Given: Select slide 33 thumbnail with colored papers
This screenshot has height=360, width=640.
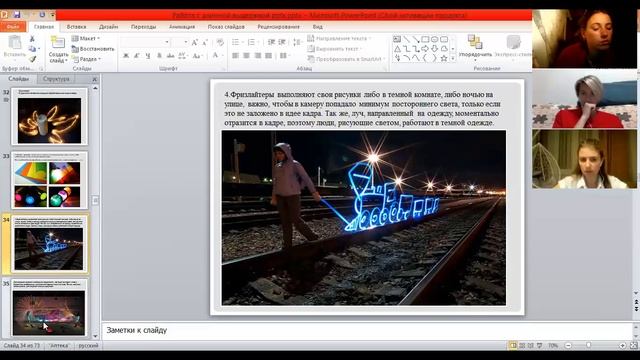Looking at the screenshot, I should click(49, 180).
